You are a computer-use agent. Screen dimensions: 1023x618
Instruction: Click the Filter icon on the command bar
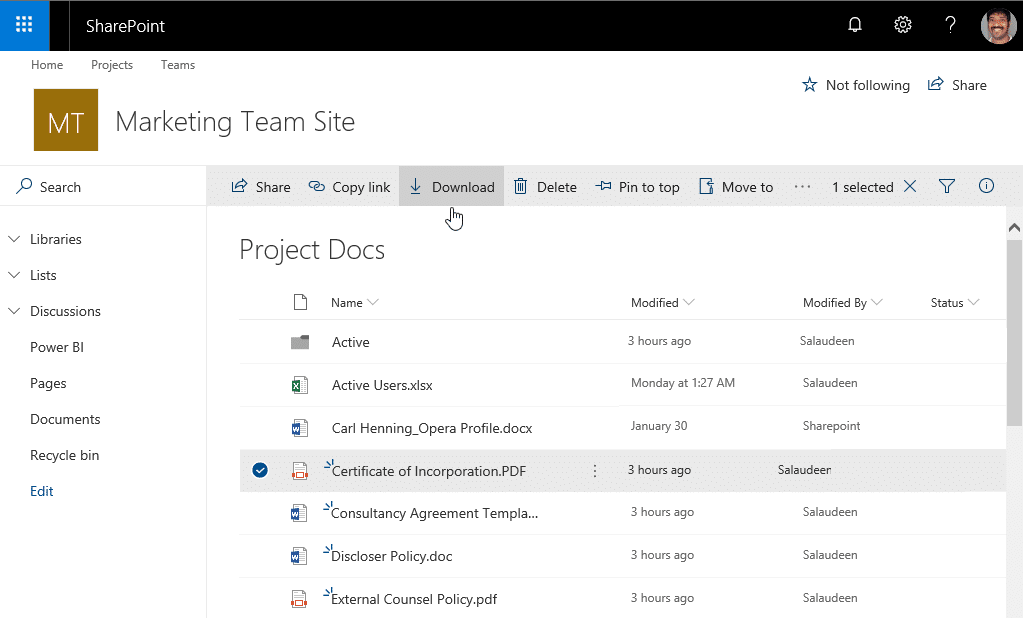click(946, 186)
